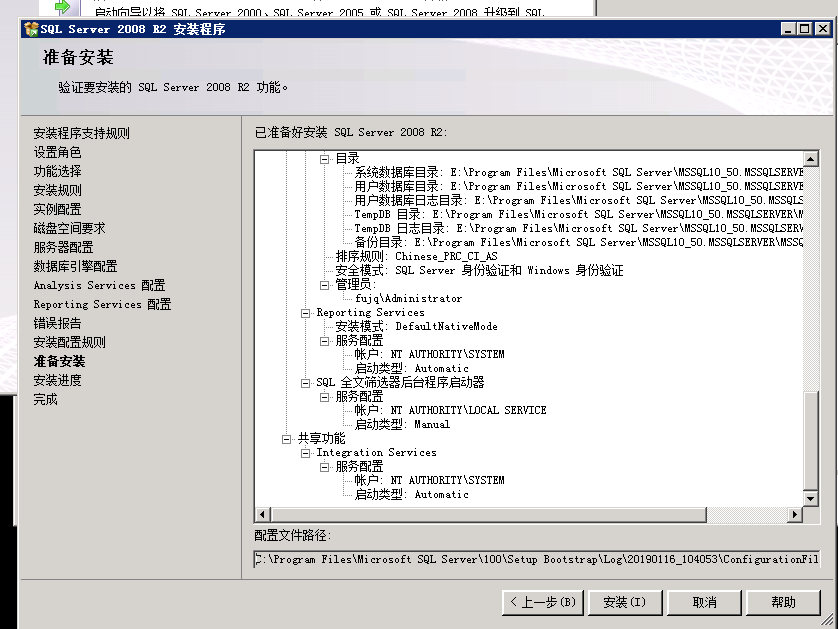The width and height of the screenshot is (838, 629).
Task: Go to Analysis Services 配置 step
Action: (99, 285)
